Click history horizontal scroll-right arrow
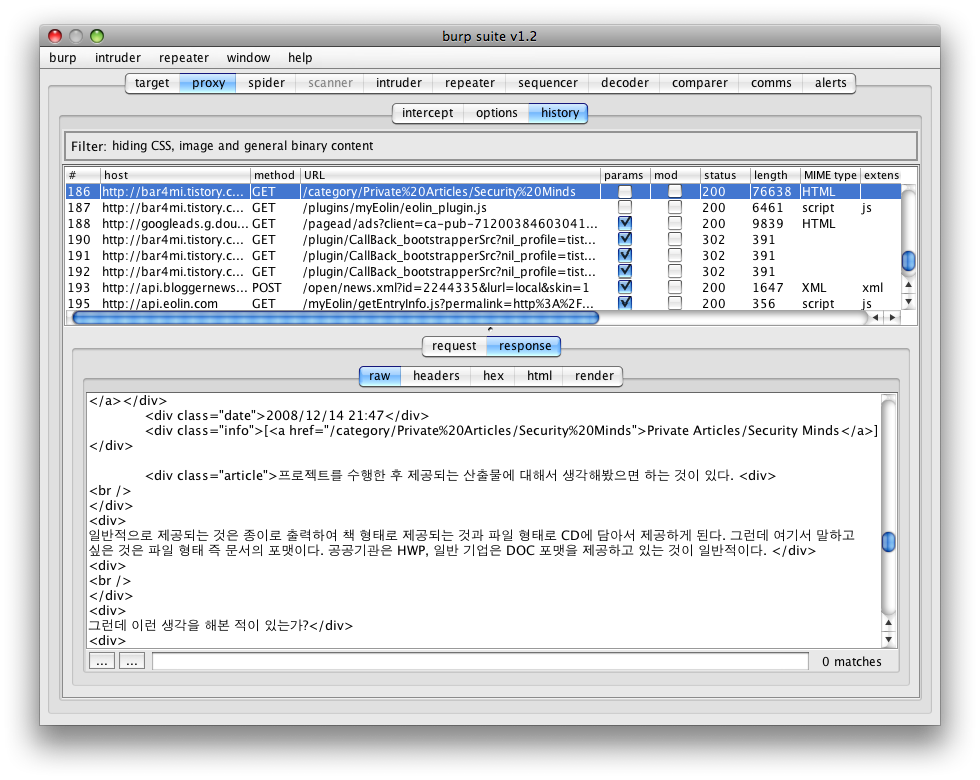The image size is (980, 780). point(892,318)
